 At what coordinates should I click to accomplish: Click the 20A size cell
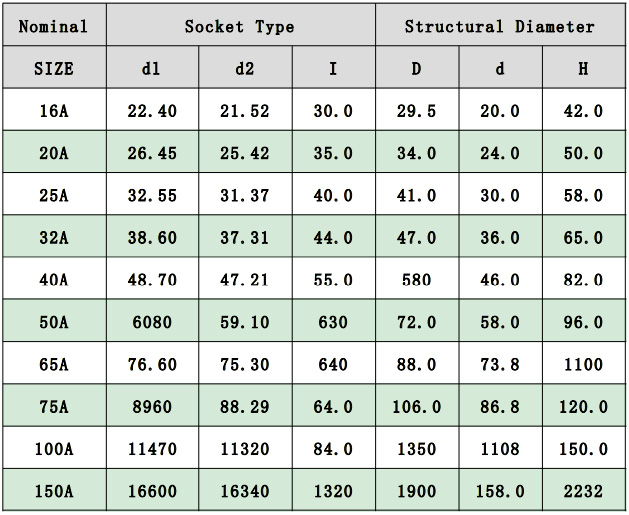coord(53,154)
